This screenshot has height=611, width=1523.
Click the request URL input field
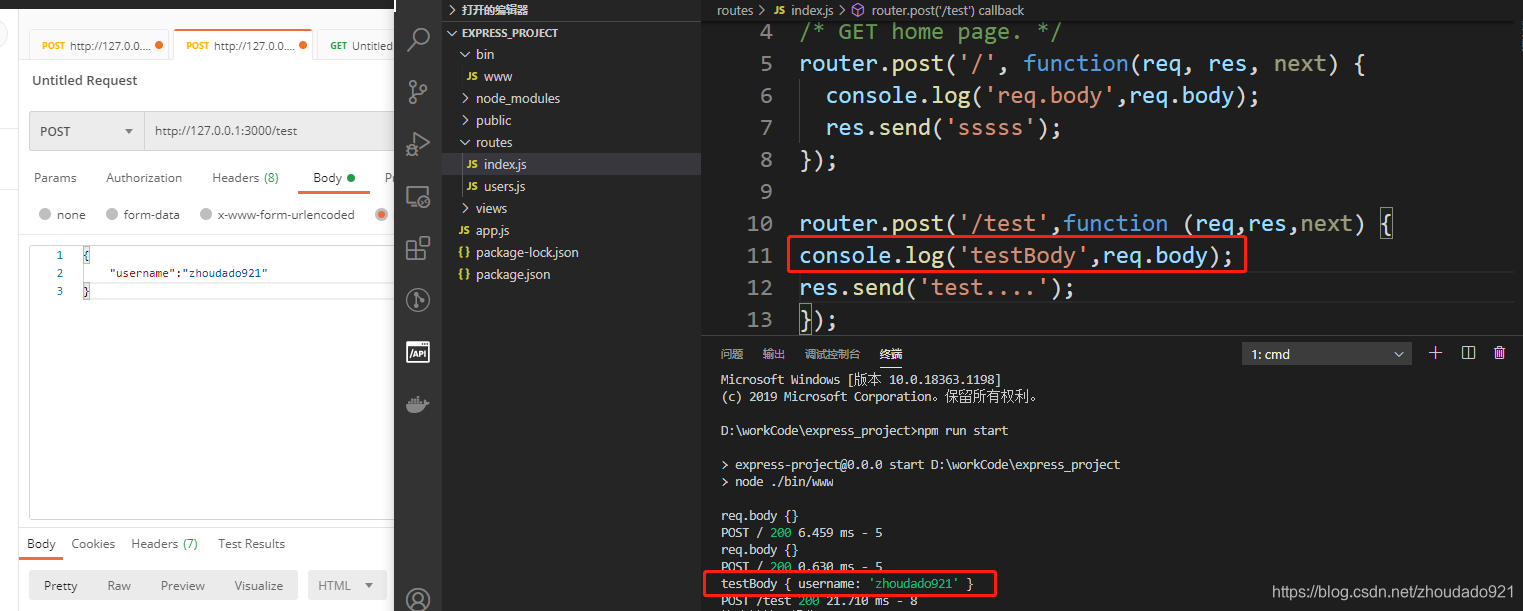(x=270, y=131)
